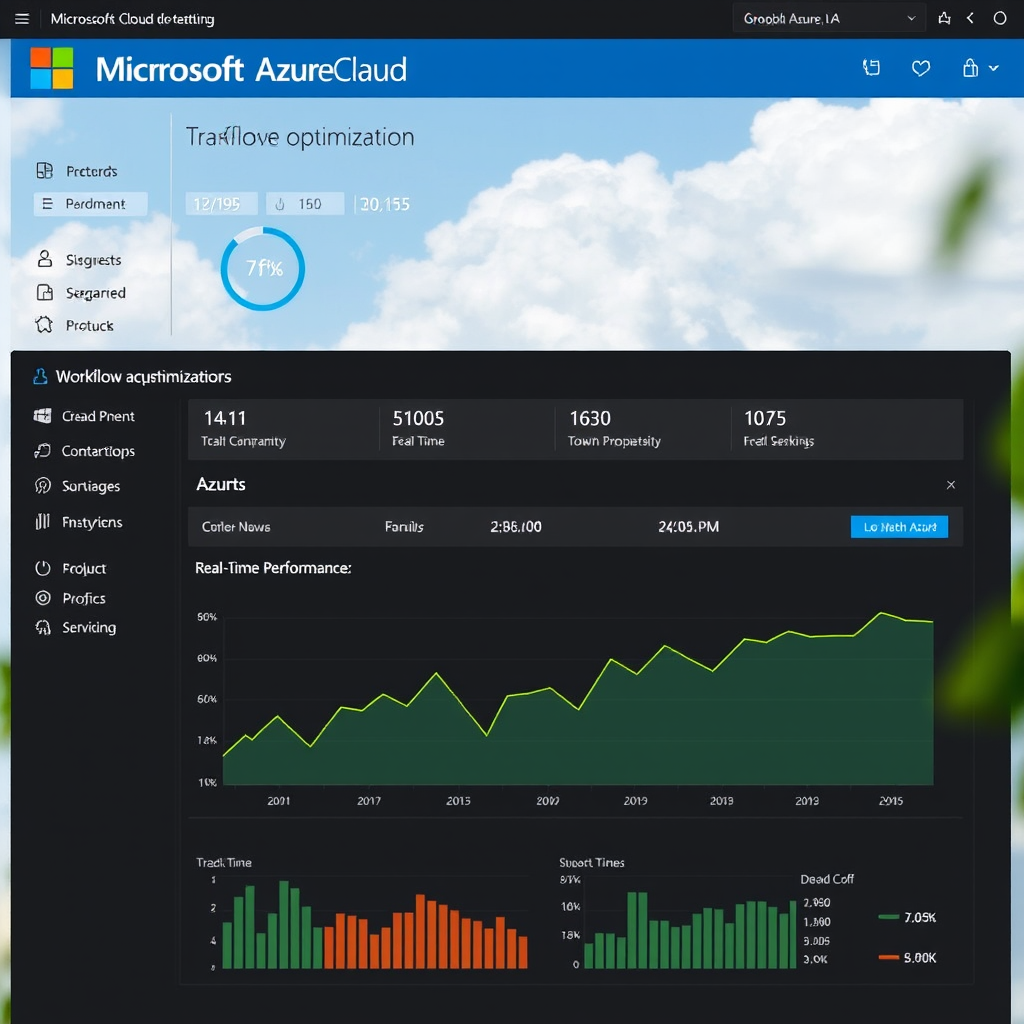The width and height of the screenshot is (1024, 1024).
Task: Click the Microsoft four-color logo
Action: coord(52,68)
